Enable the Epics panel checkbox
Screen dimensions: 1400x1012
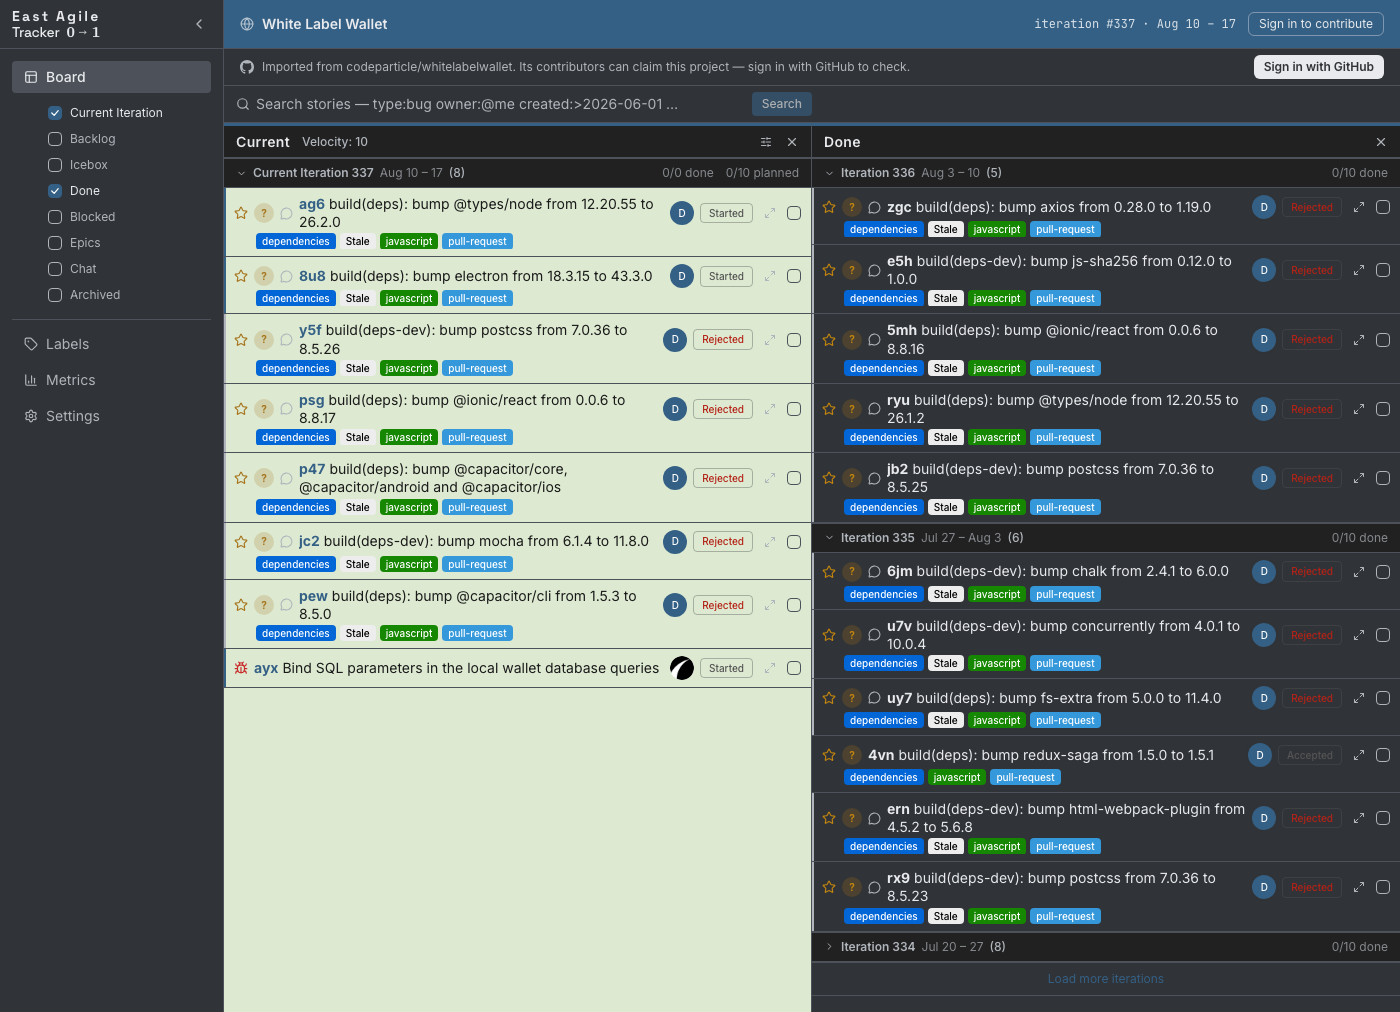[55, 243]
